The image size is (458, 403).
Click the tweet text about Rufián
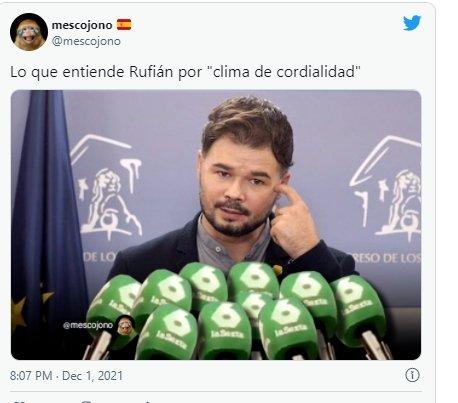[185, 72]
